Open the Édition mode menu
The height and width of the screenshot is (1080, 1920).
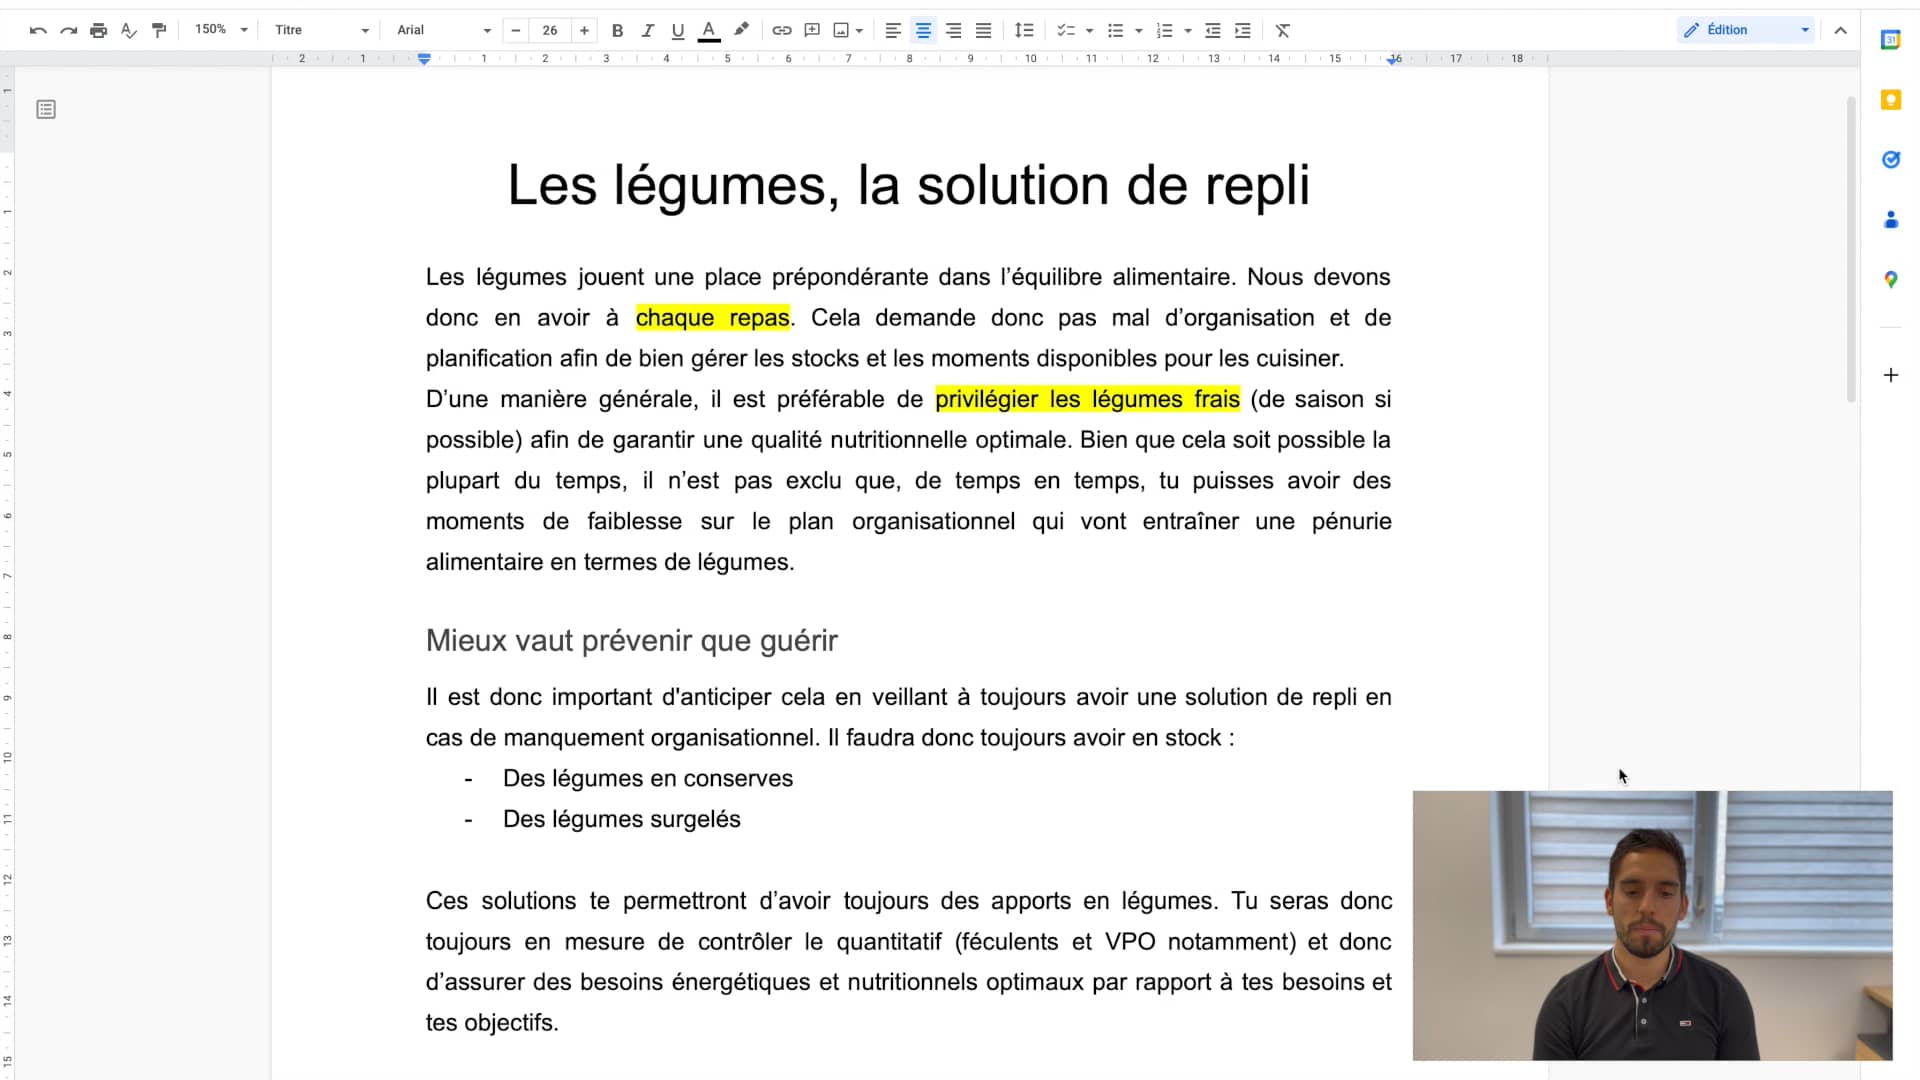(1746, 30)
